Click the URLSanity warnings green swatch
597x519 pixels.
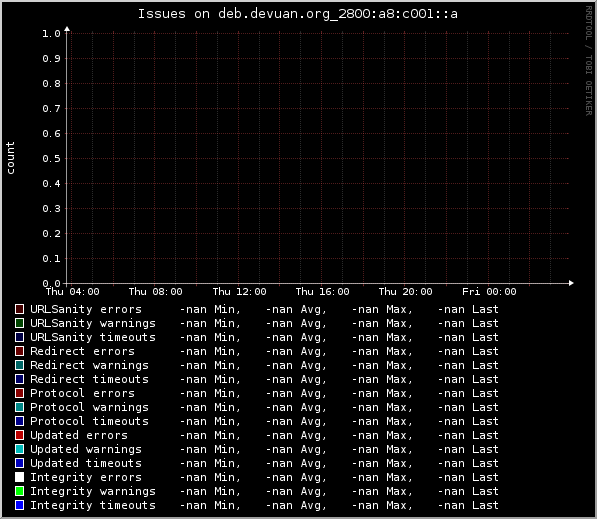click(19, 323)
